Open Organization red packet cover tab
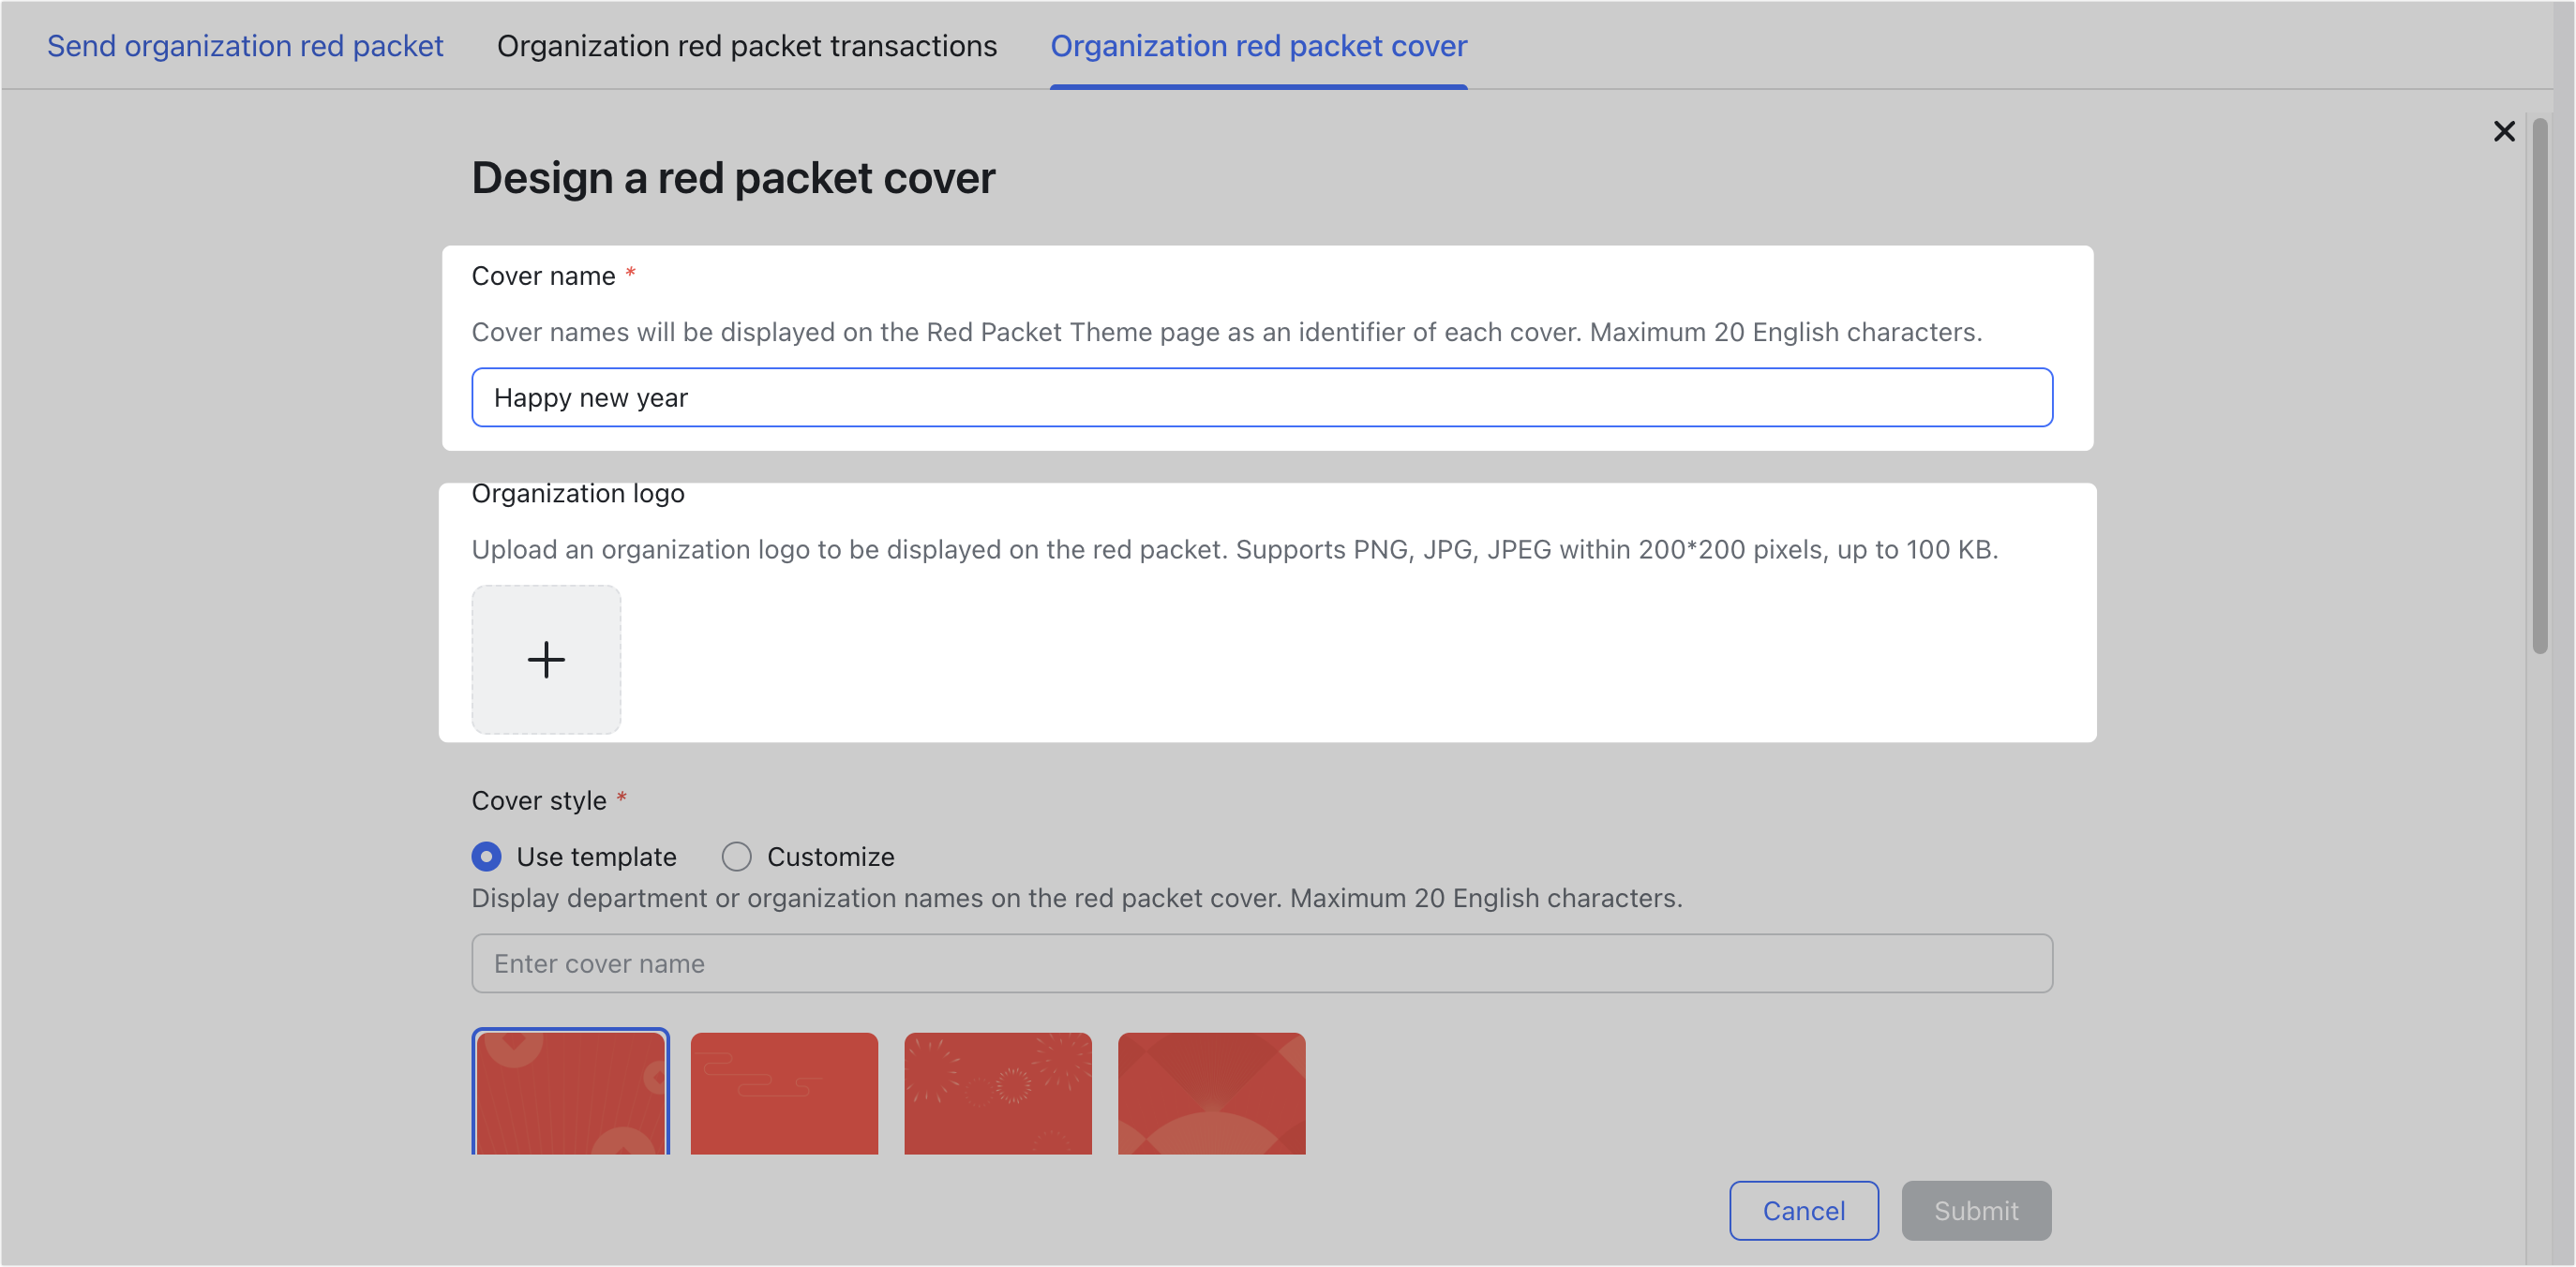Screen dimensions: 2576x1267 pyautogui.click(x=1259, y=46)
